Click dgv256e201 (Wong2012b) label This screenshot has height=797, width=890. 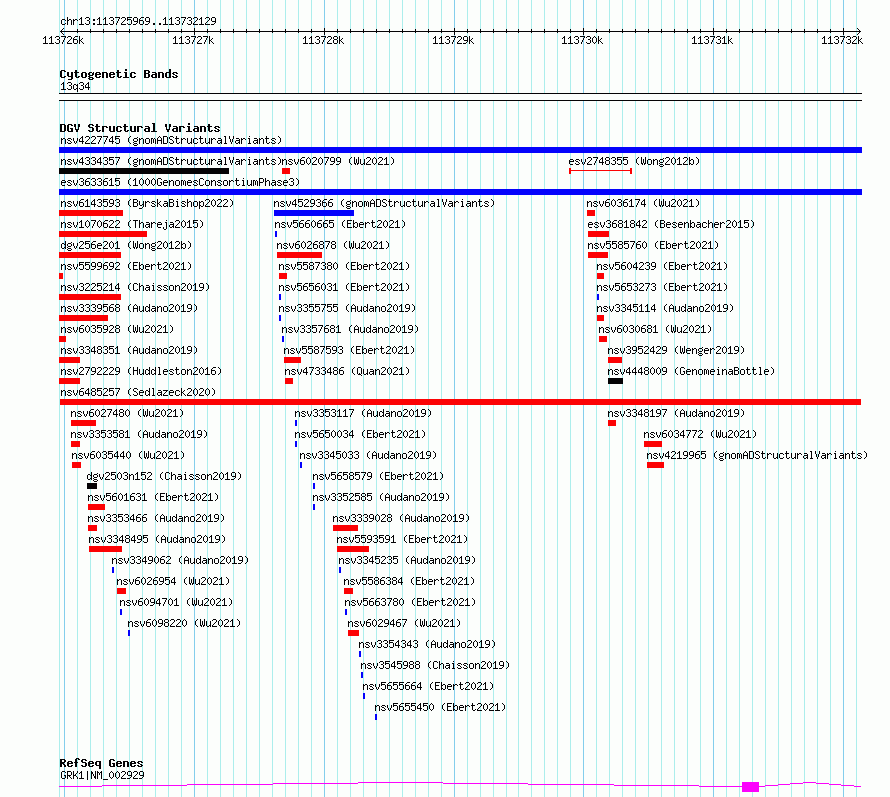pyautogui.click(x=126, y=245)
